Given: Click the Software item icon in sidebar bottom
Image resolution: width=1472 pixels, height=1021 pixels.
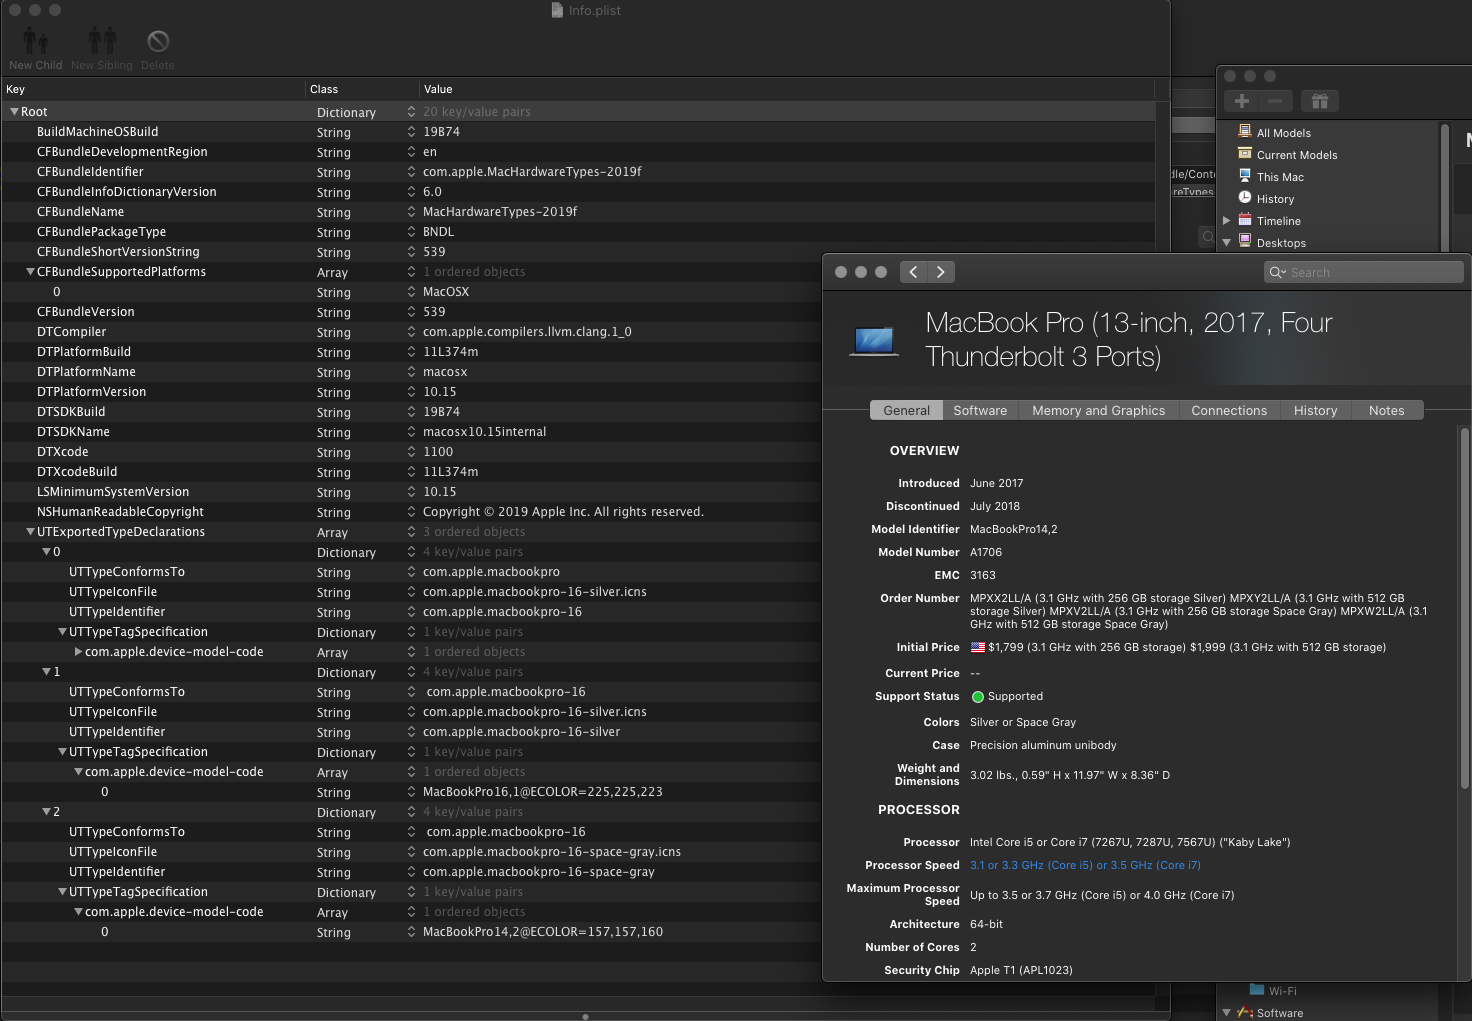Looking at the screenshot, I should [x=1245, y=1012].
